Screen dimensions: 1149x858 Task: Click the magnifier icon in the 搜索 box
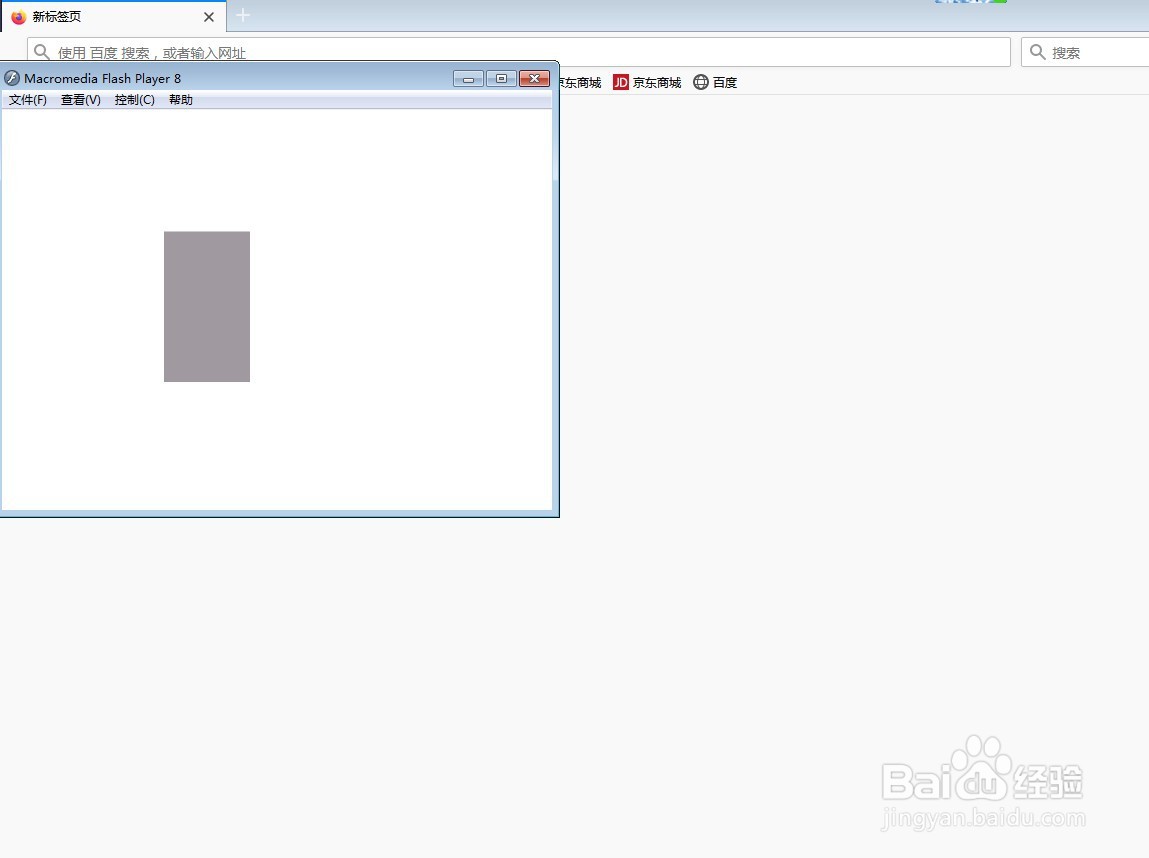coord(1038,52)
